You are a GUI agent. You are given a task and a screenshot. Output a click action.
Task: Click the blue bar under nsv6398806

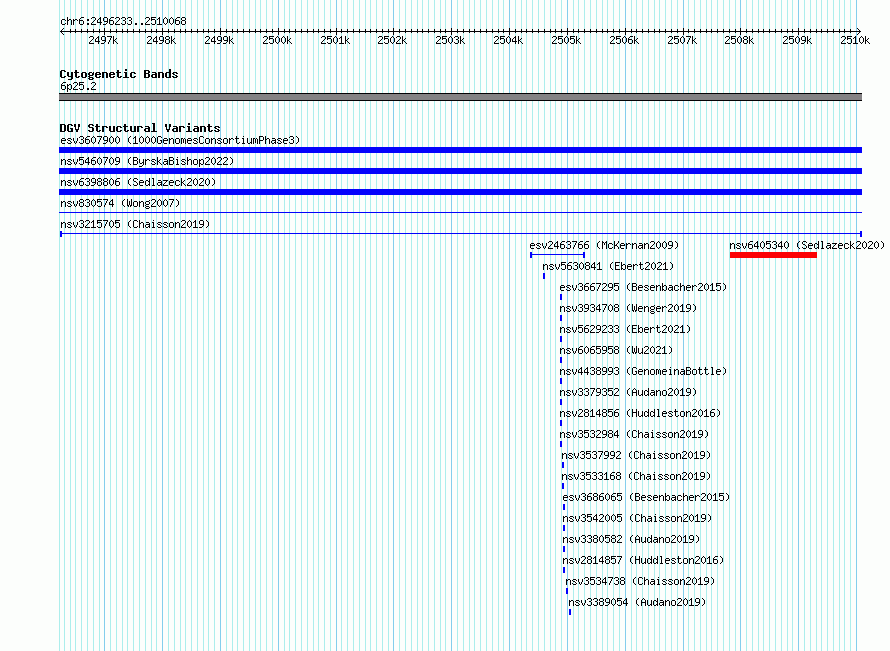click(x=460, y=192)
